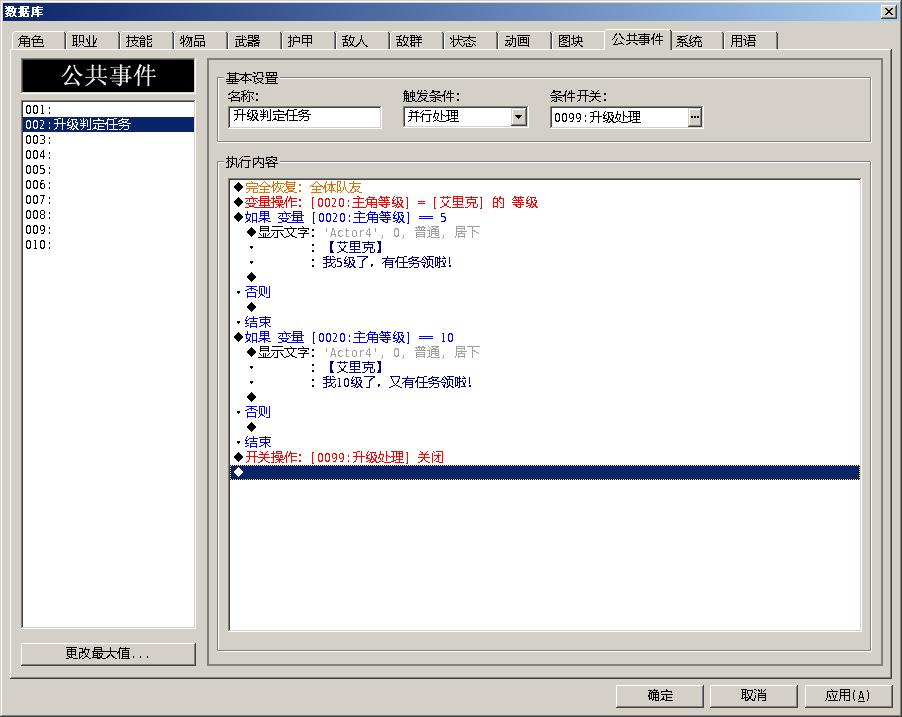Open the 护甲 tab
The height and width of the screenshot is (717, 902).
coord(307,41)
